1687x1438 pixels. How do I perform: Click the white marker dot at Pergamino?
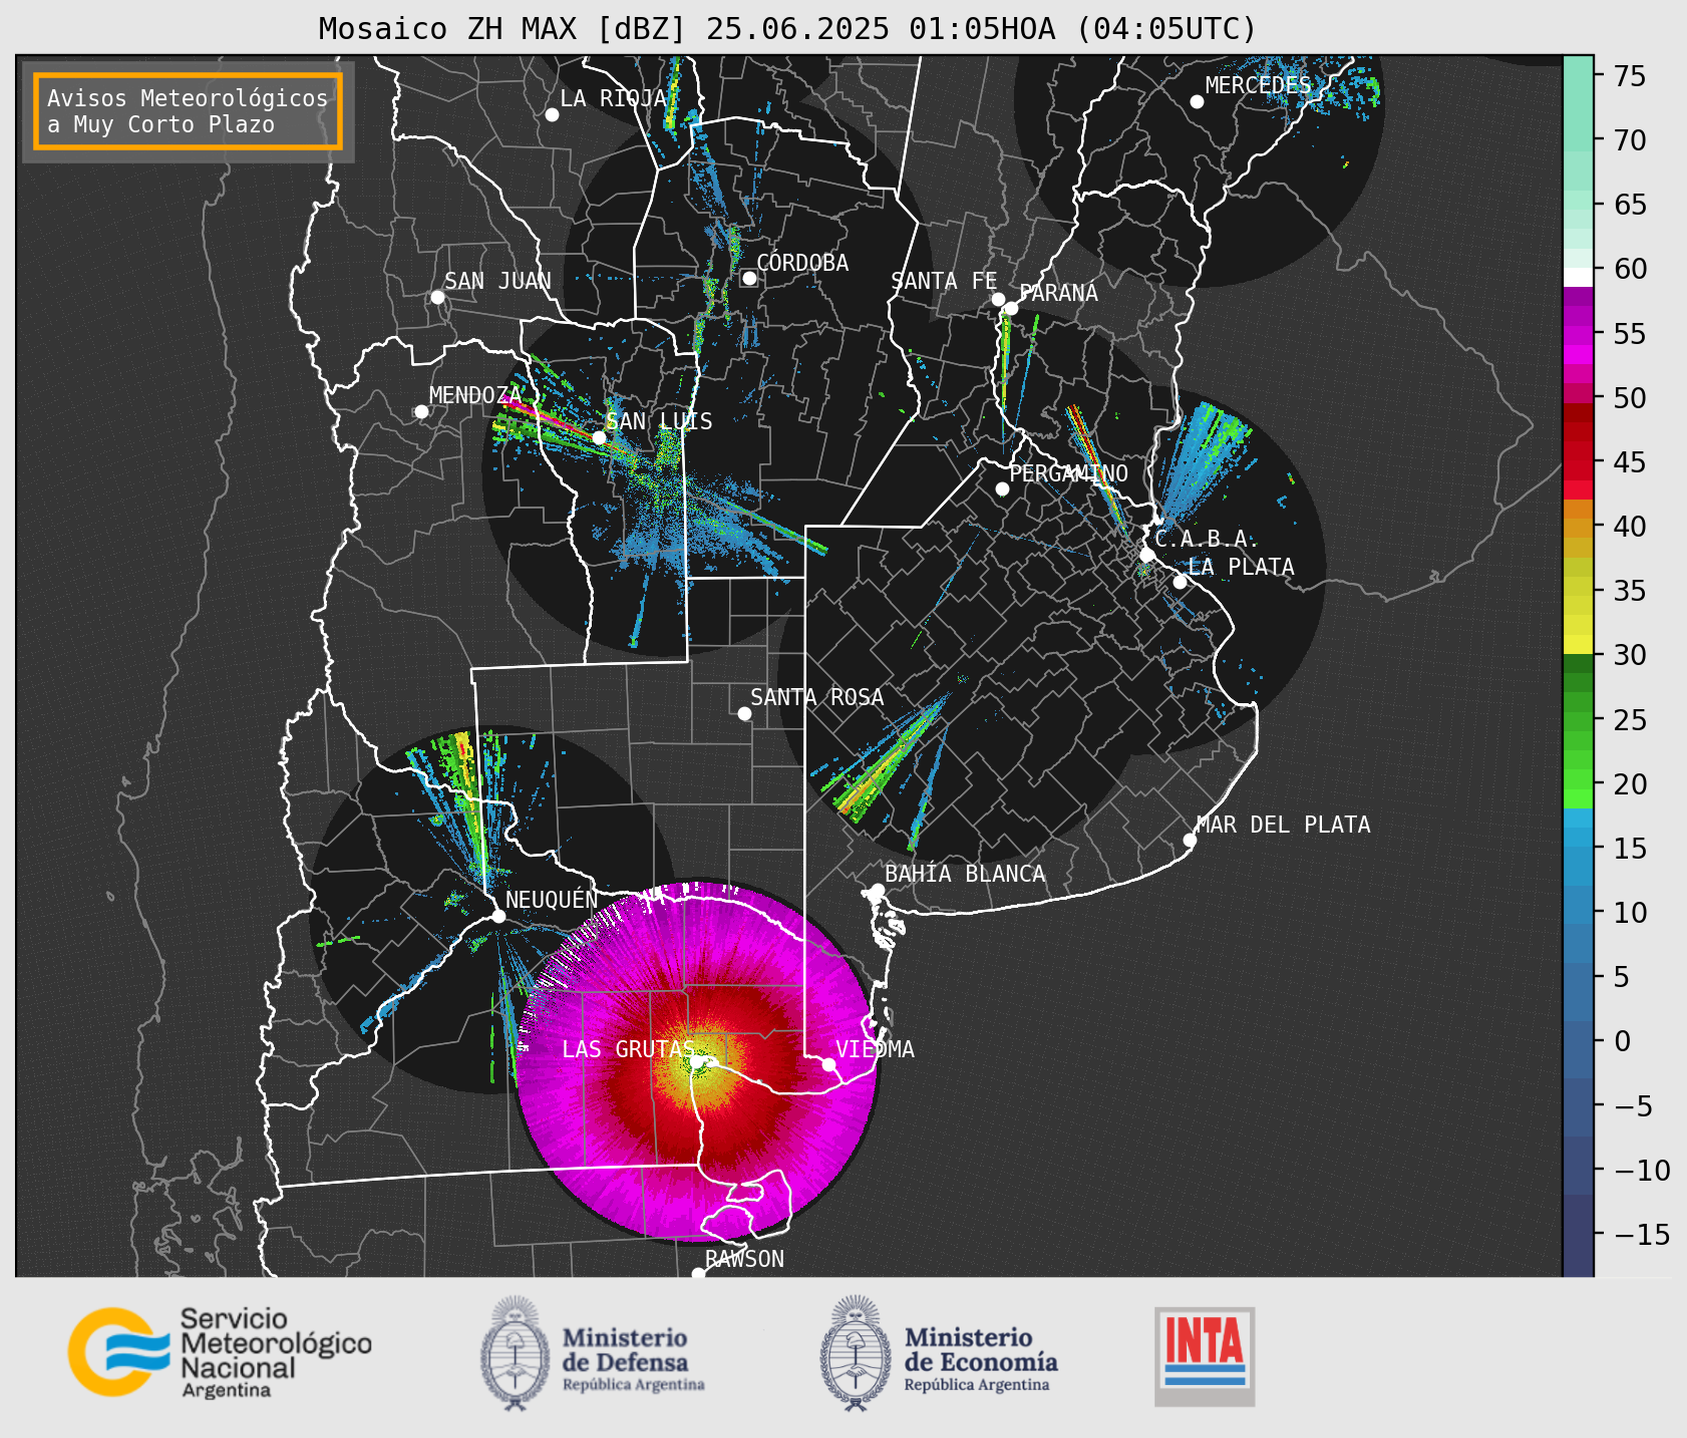click(1002, 489)
